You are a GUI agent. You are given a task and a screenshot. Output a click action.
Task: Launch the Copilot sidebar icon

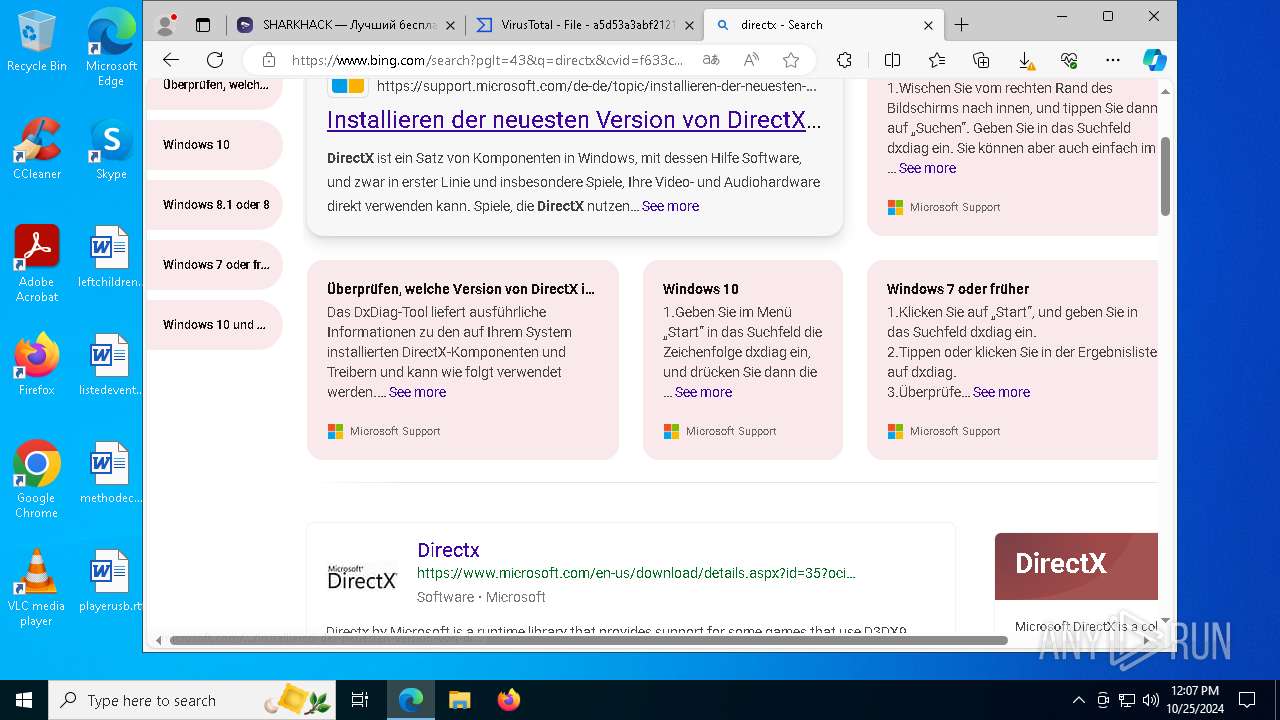coord(1155,60)
